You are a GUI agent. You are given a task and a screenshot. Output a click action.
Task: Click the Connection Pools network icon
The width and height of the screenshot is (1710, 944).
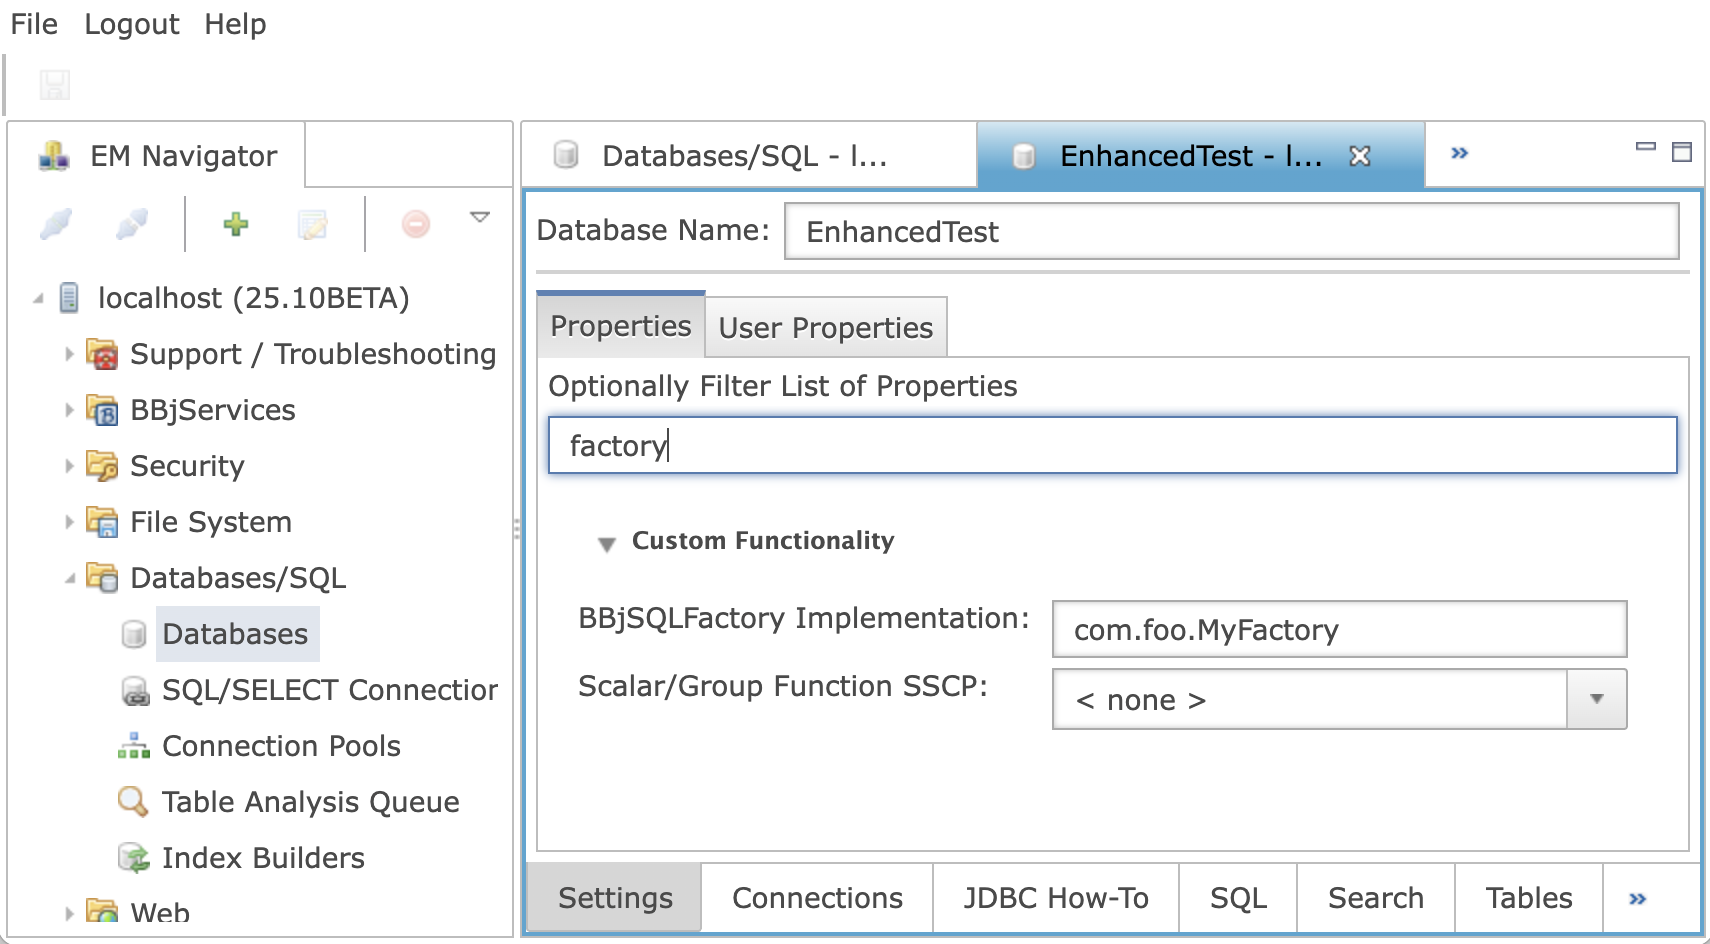pyautogui.click(x=133, y=746)
